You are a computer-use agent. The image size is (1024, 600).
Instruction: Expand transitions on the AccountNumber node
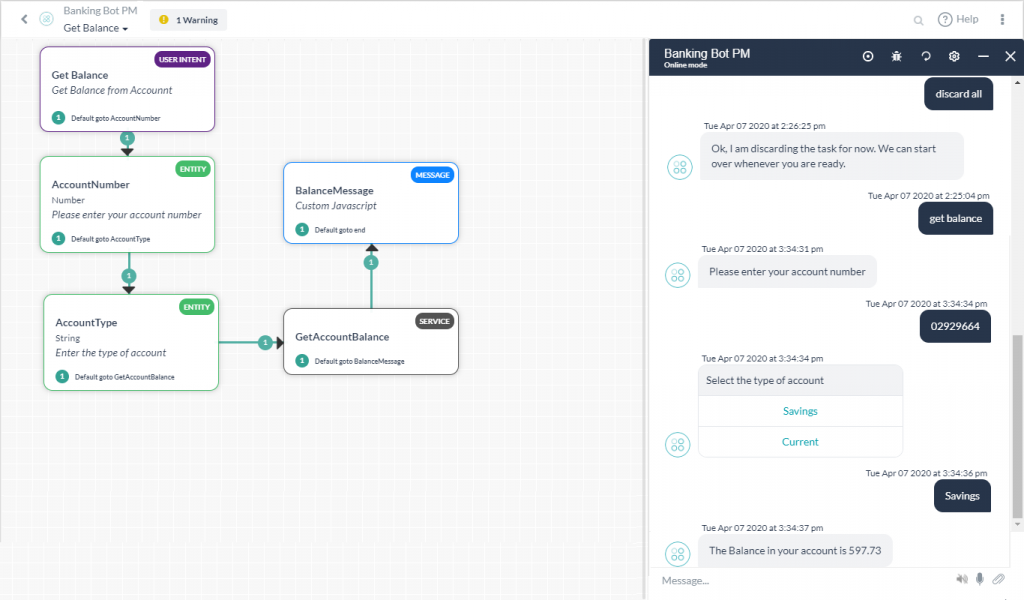pos(56,240)
